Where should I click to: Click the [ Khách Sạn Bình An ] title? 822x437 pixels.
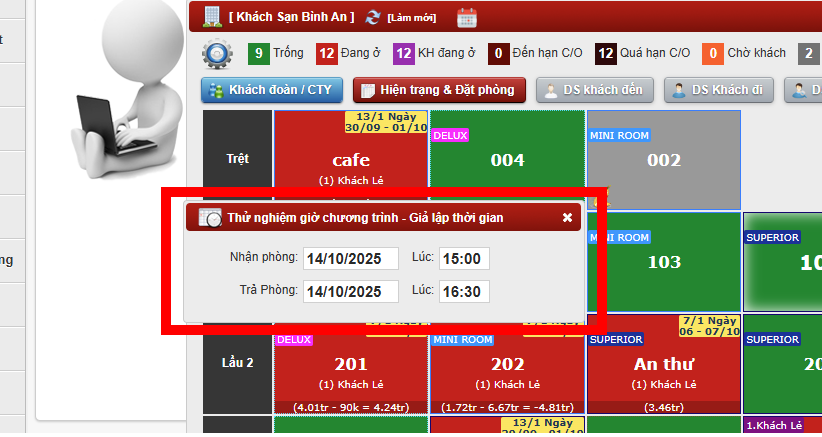tap(291, 17)
